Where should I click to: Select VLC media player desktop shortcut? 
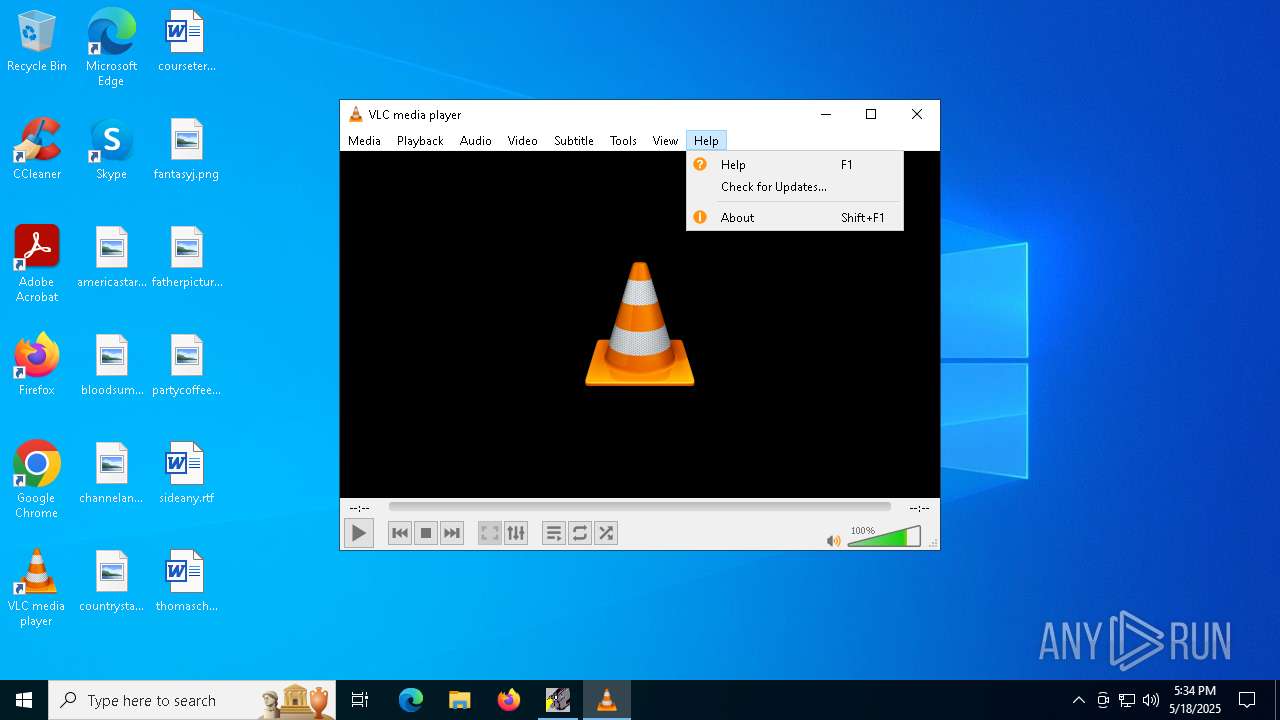(x=37, y=588)
